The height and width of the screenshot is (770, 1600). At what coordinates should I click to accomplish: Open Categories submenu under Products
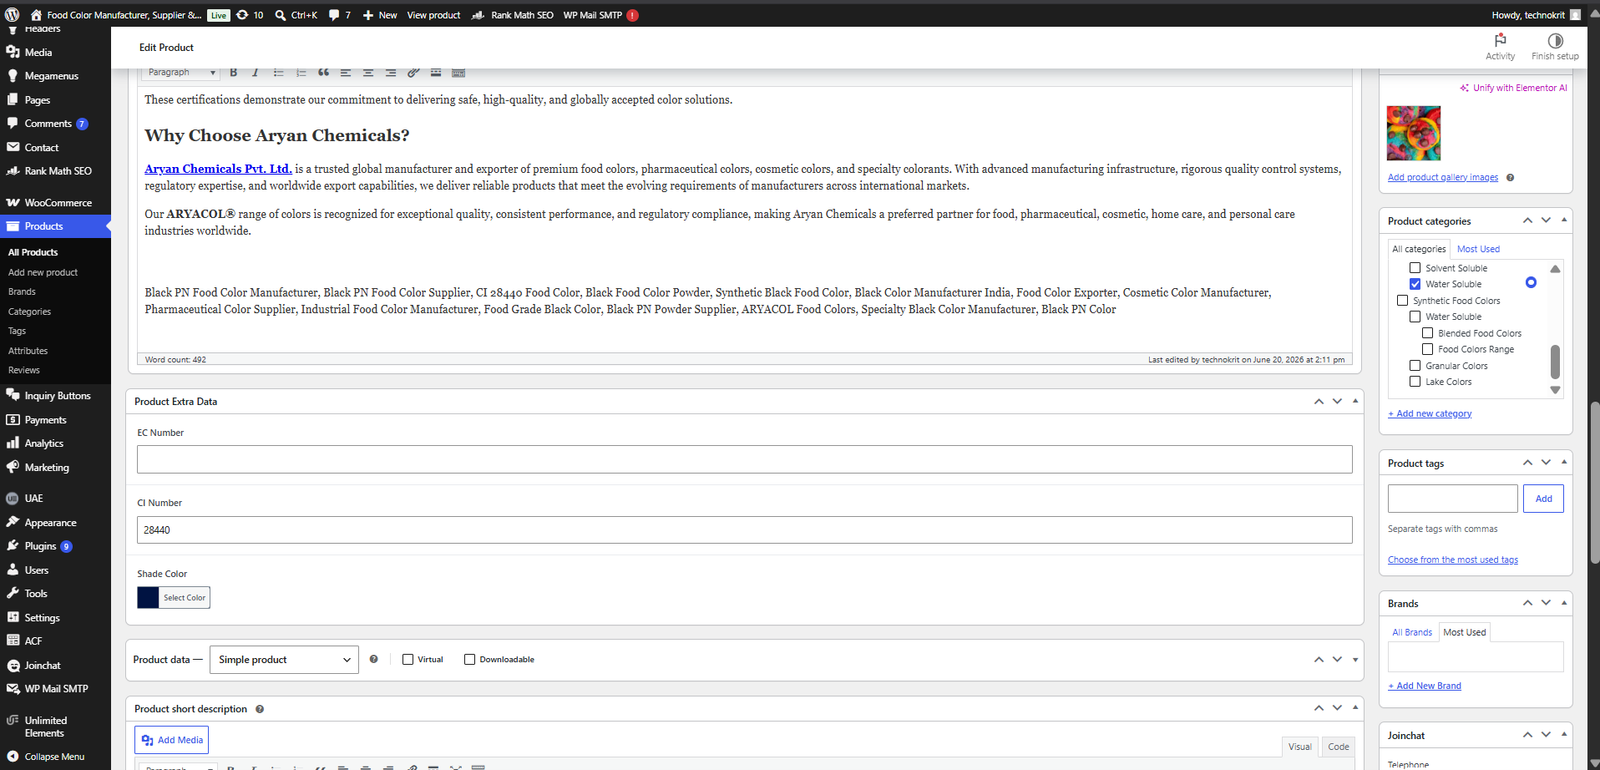(x=29, y=311)
